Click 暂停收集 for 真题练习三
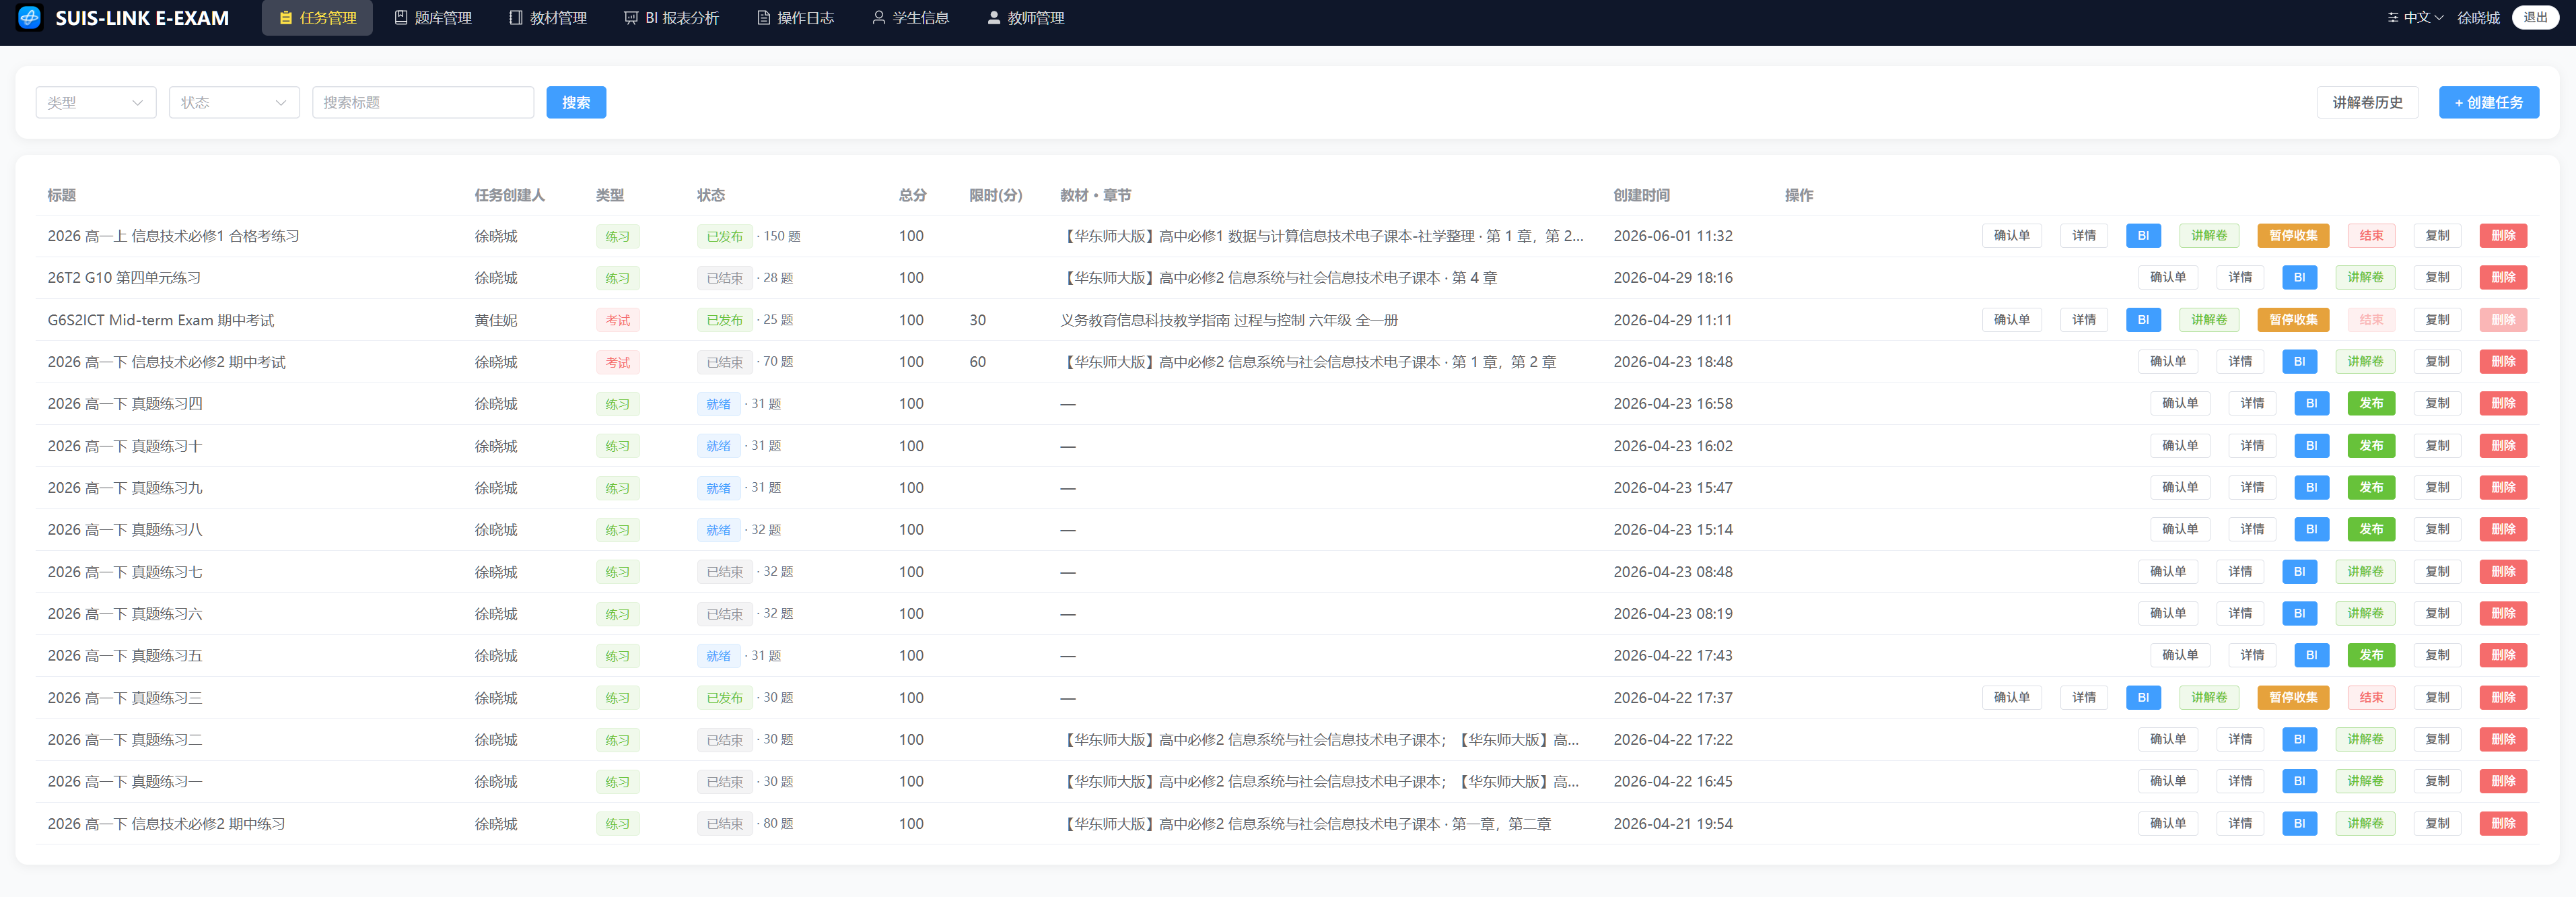The height and width of the screenshot is (897, 2576). (x=2293, y=698)
